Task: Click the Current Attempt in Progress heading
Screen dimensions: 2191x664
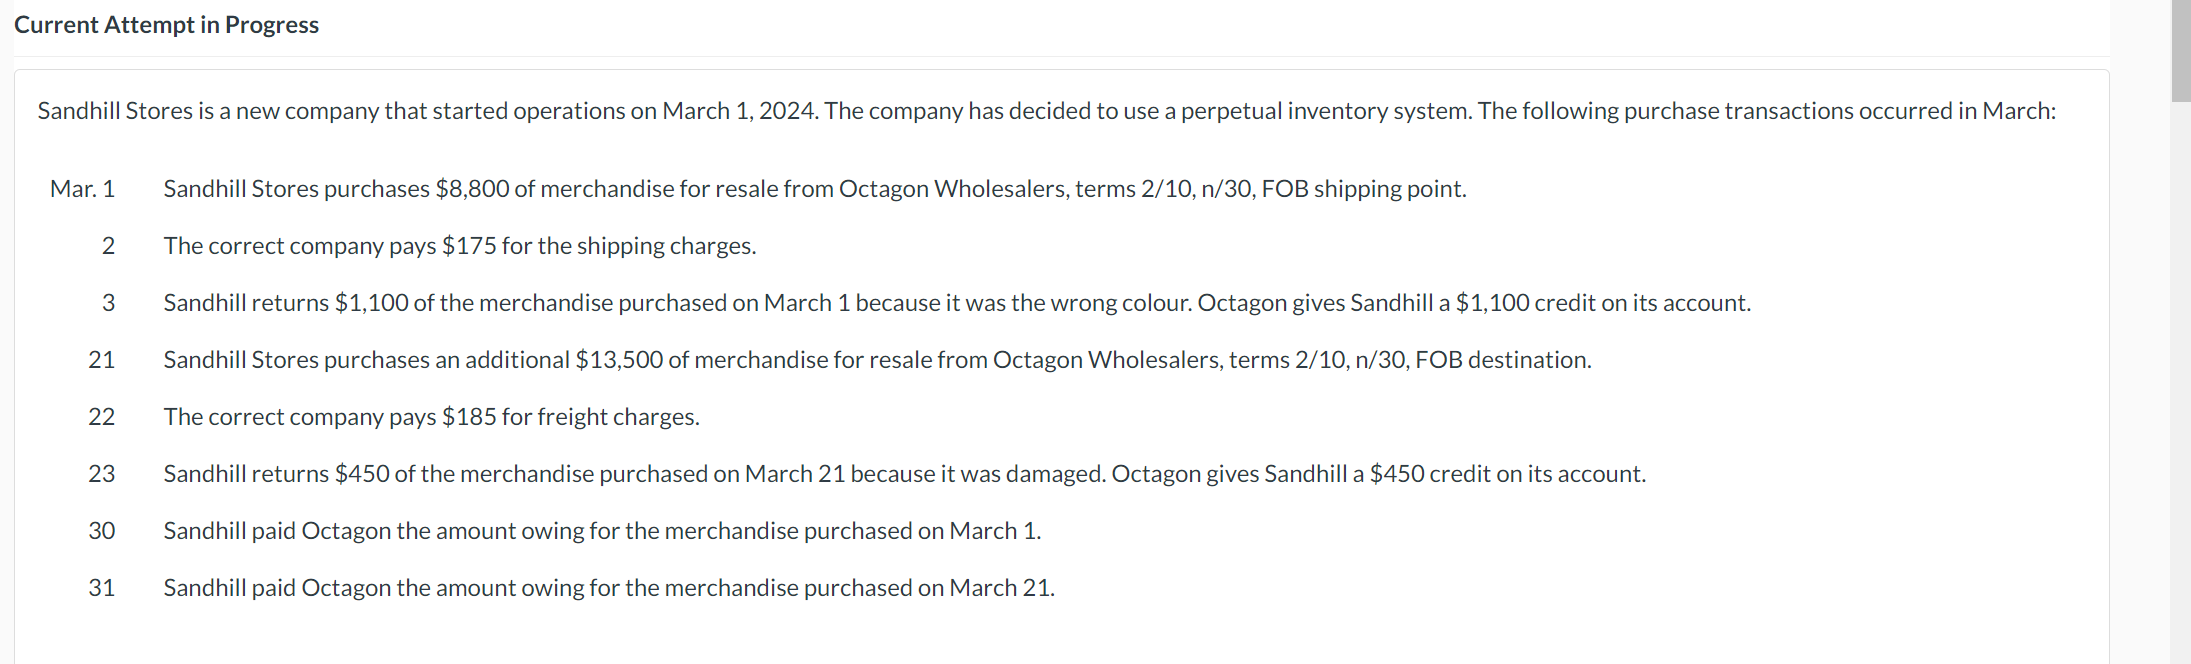Action: (x=166, y=24)
